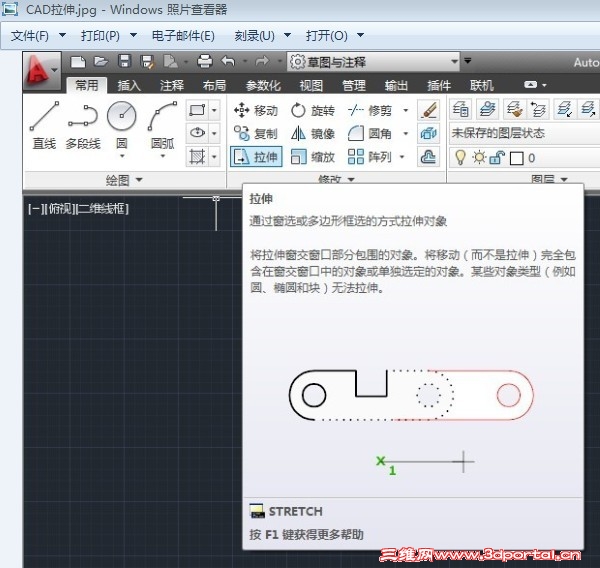Image resolution: width=600 pixels, height=568 pixels.
Task: Open the Trim tool dropdown arrow
Action: point(406,111)
